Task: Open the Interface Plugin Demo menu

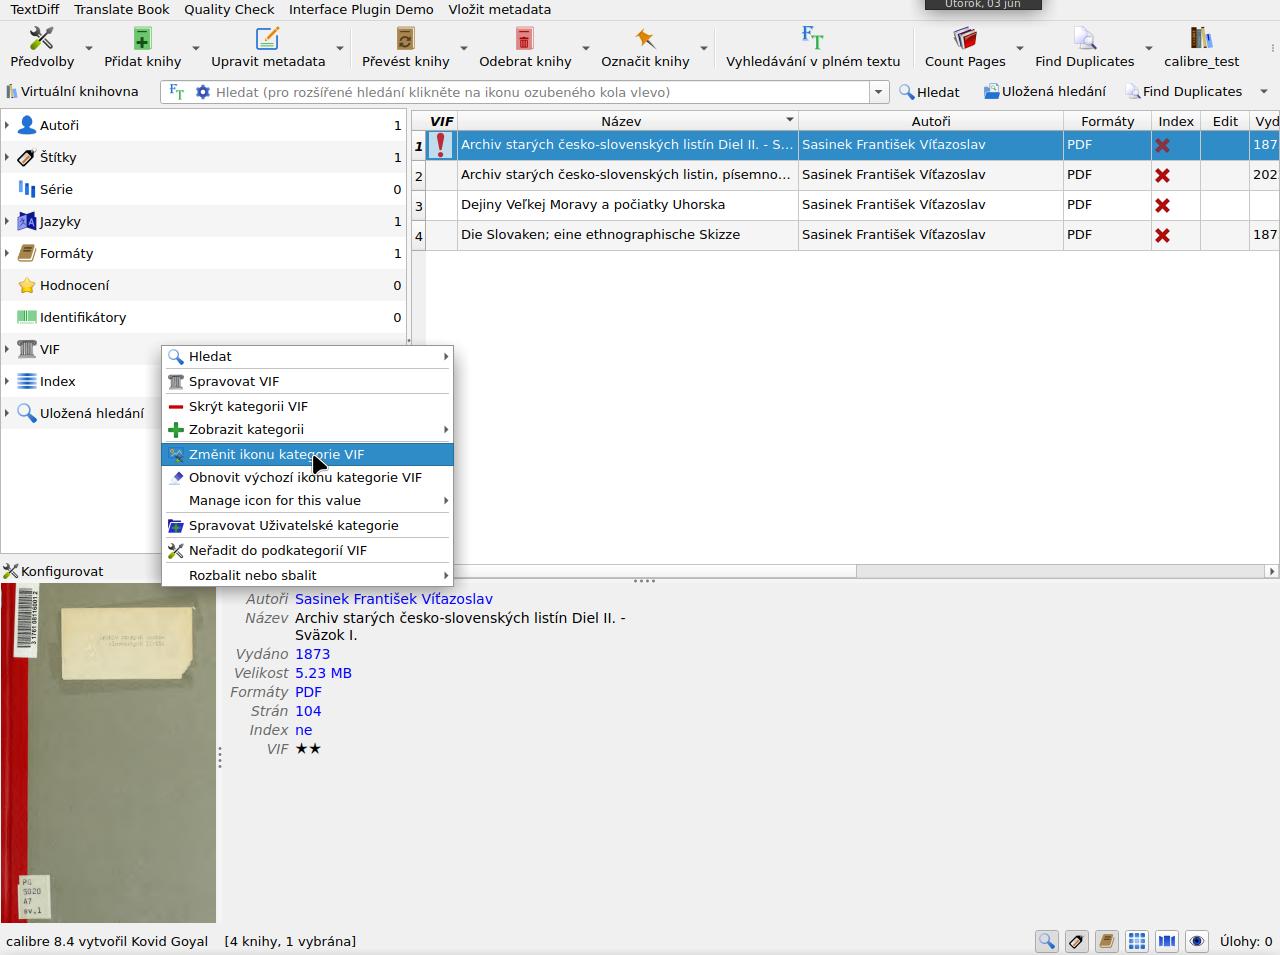Action: click(x=361, y=9)
